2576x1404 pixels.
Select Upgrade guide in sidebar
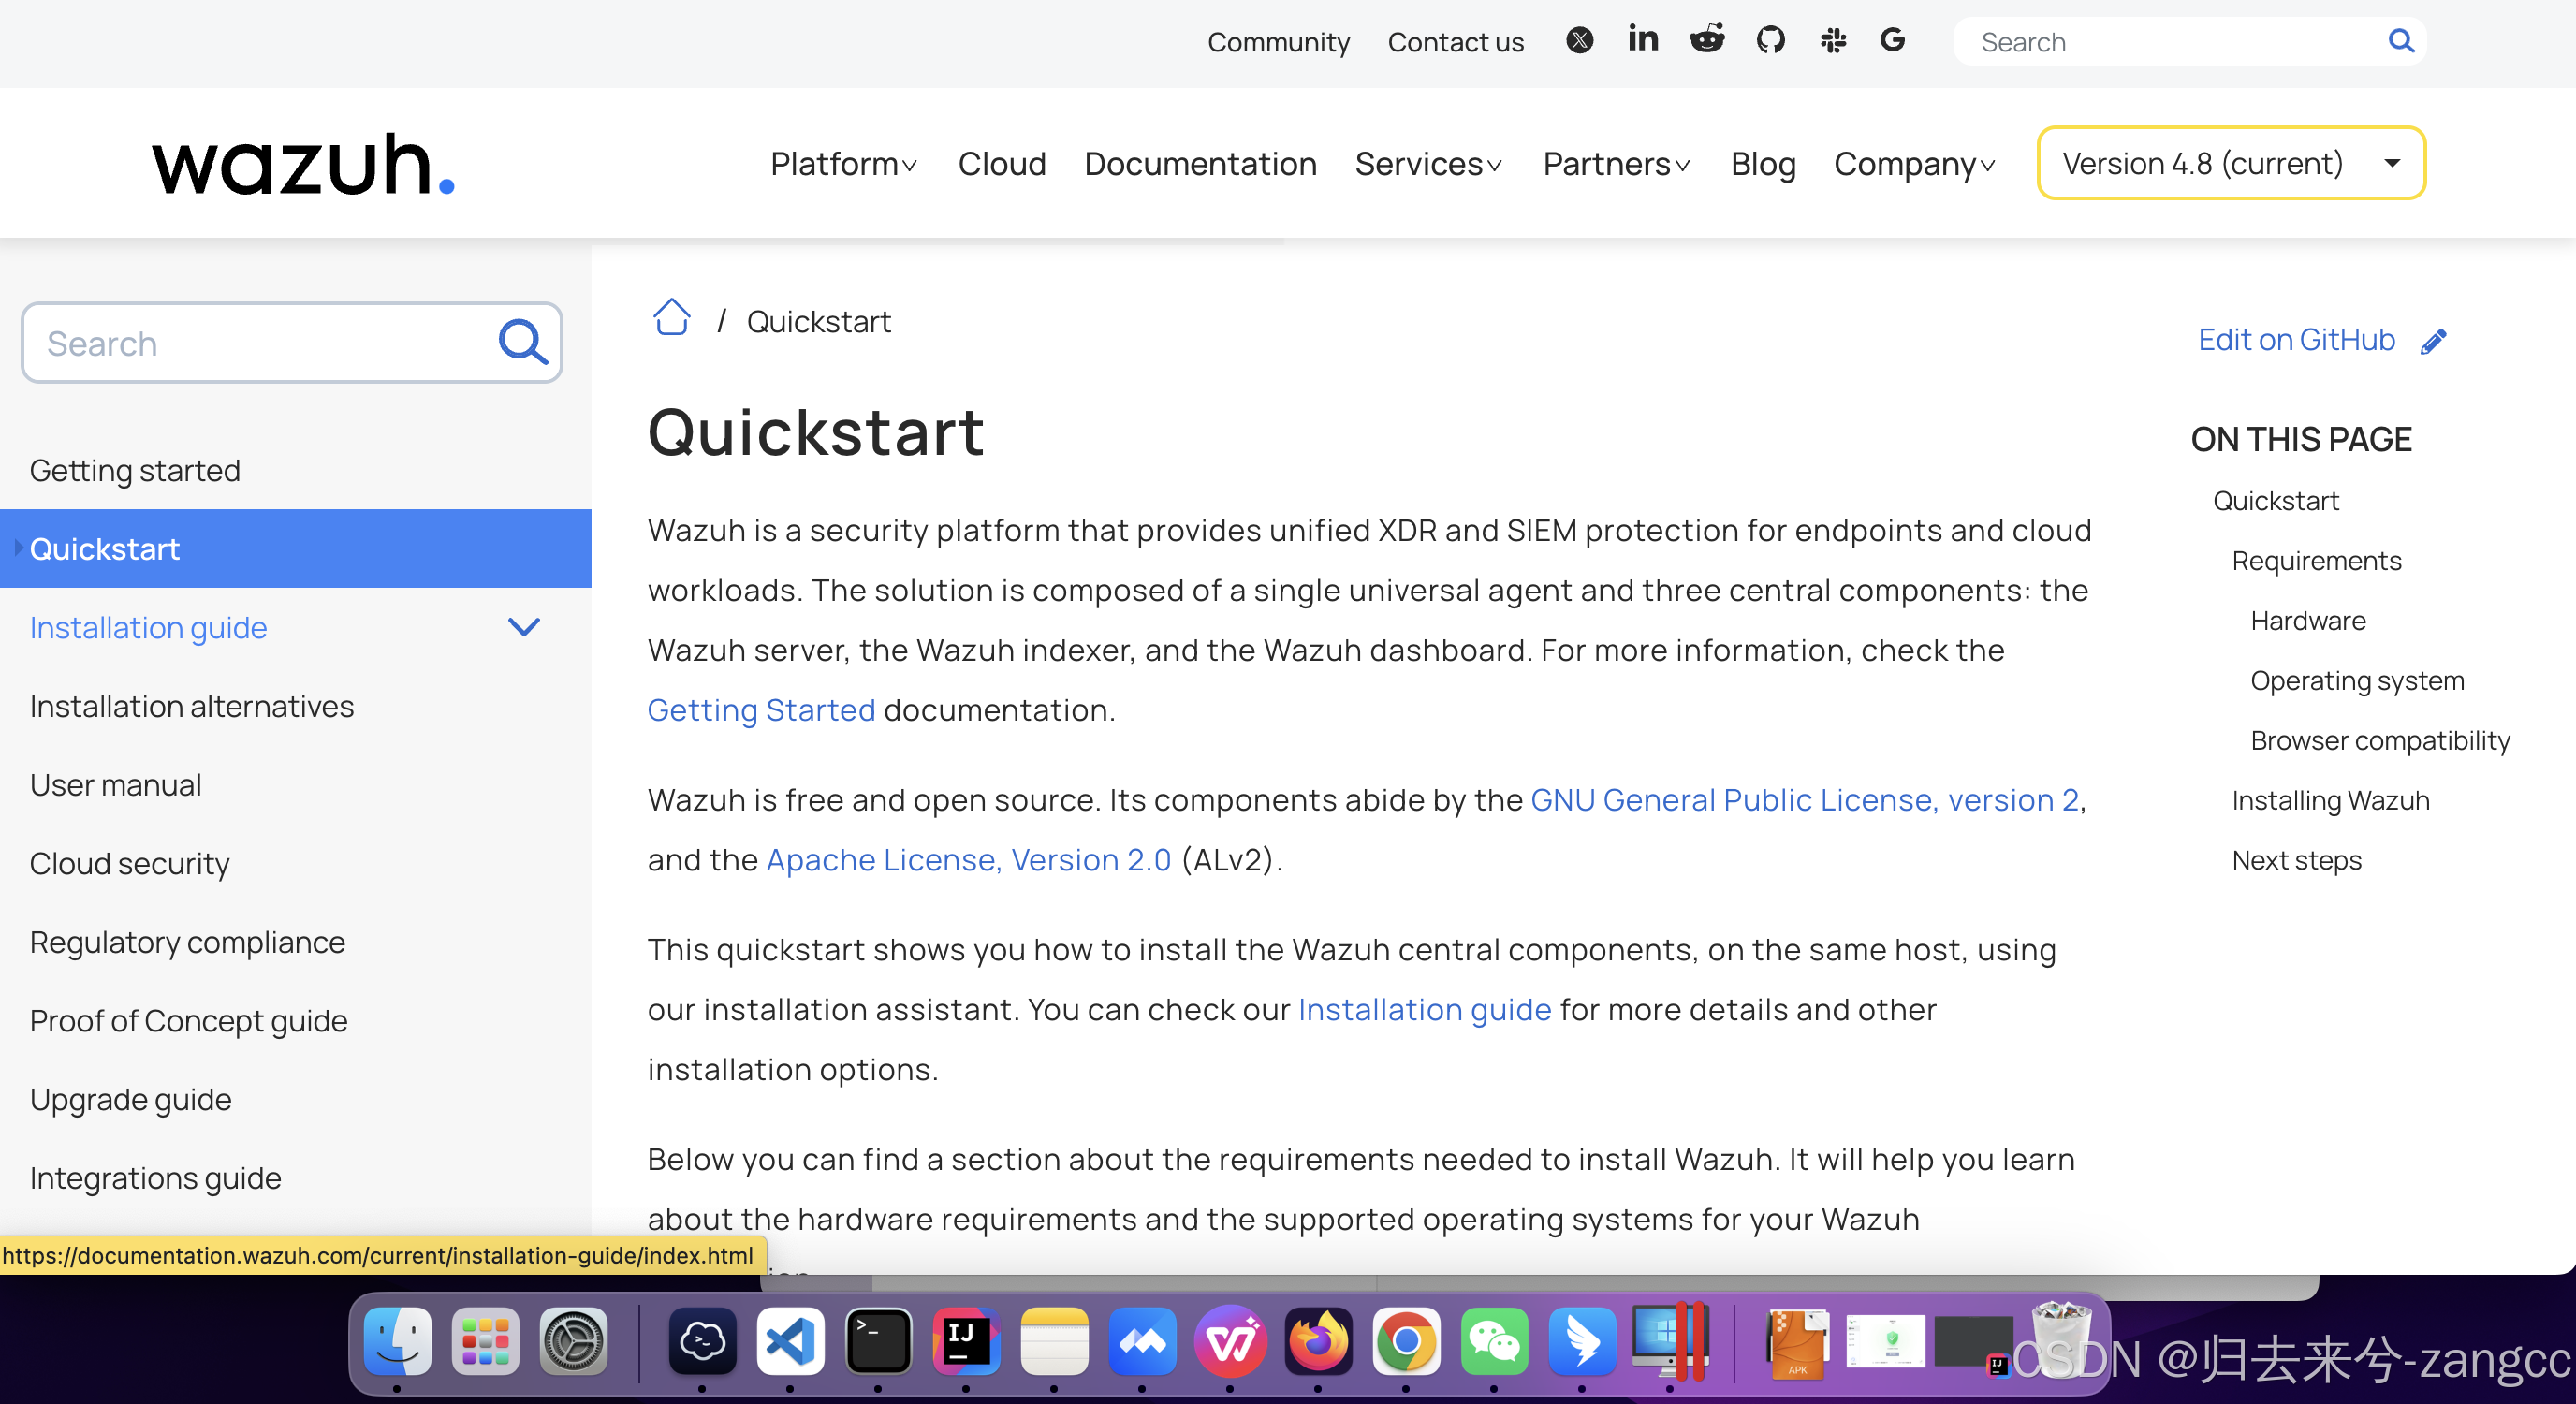pyautogui.click(x=130, y=1099)
